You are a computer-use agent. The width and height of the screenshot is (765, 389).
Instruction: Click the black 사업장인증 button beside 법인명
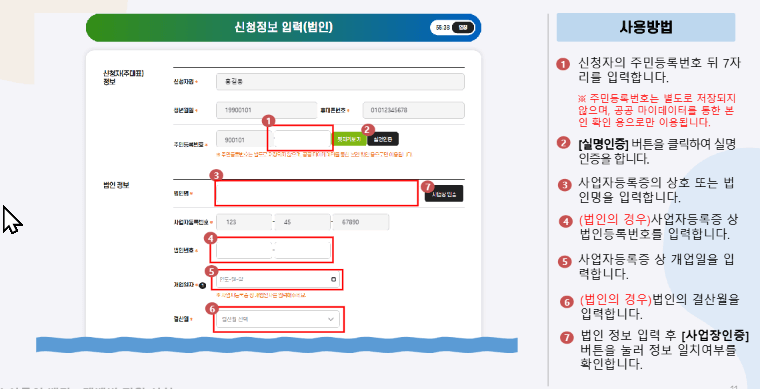[444, 194]
